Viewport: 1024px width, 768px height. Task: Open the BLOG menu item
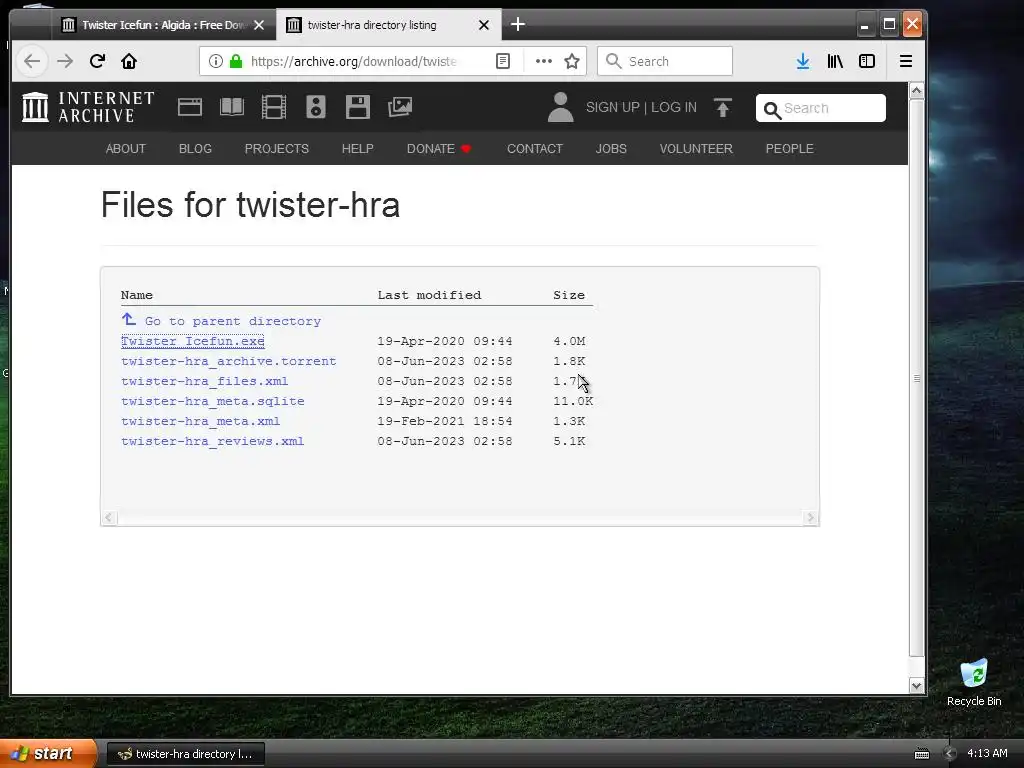tap(195, 149)
